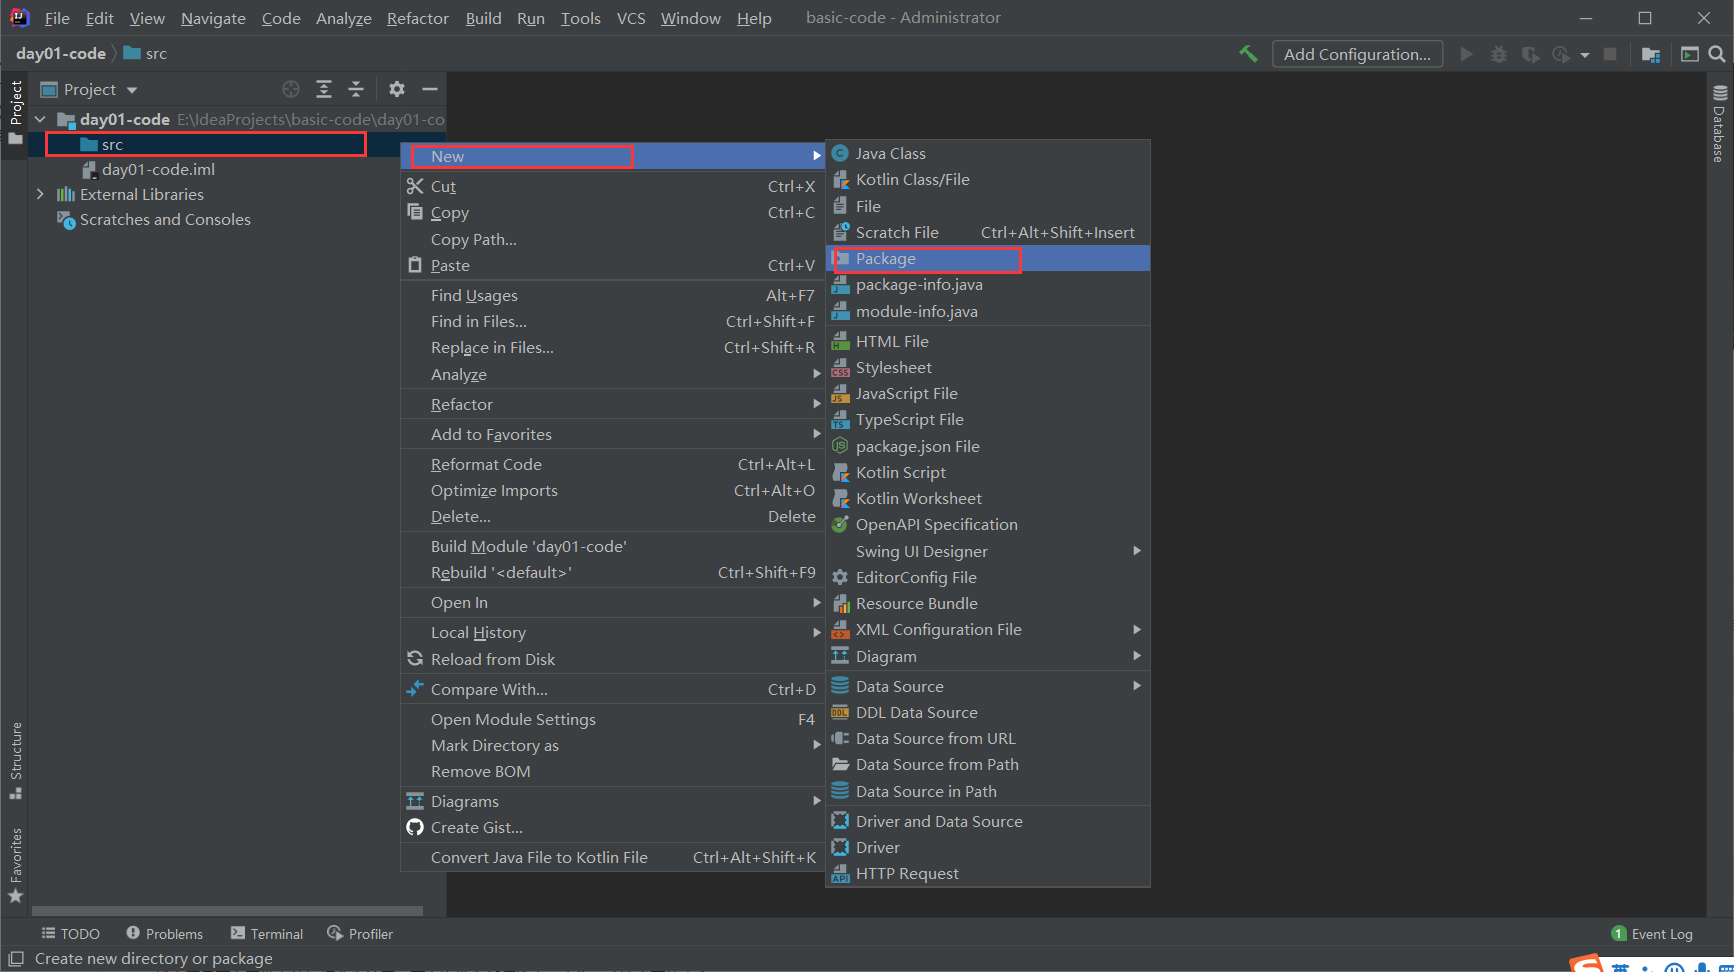Choose OpenAPI Specification entry

988,524
